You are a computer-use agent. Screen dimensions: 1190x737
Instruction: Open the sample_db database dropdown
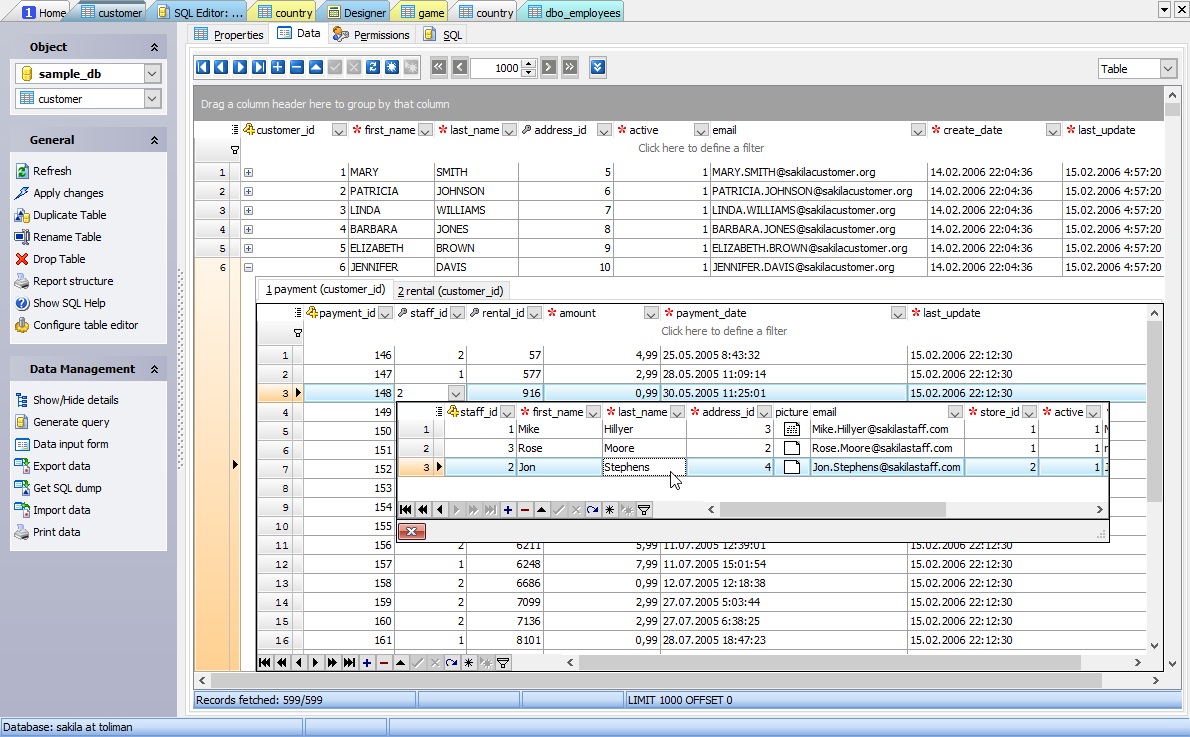point(152,74)
